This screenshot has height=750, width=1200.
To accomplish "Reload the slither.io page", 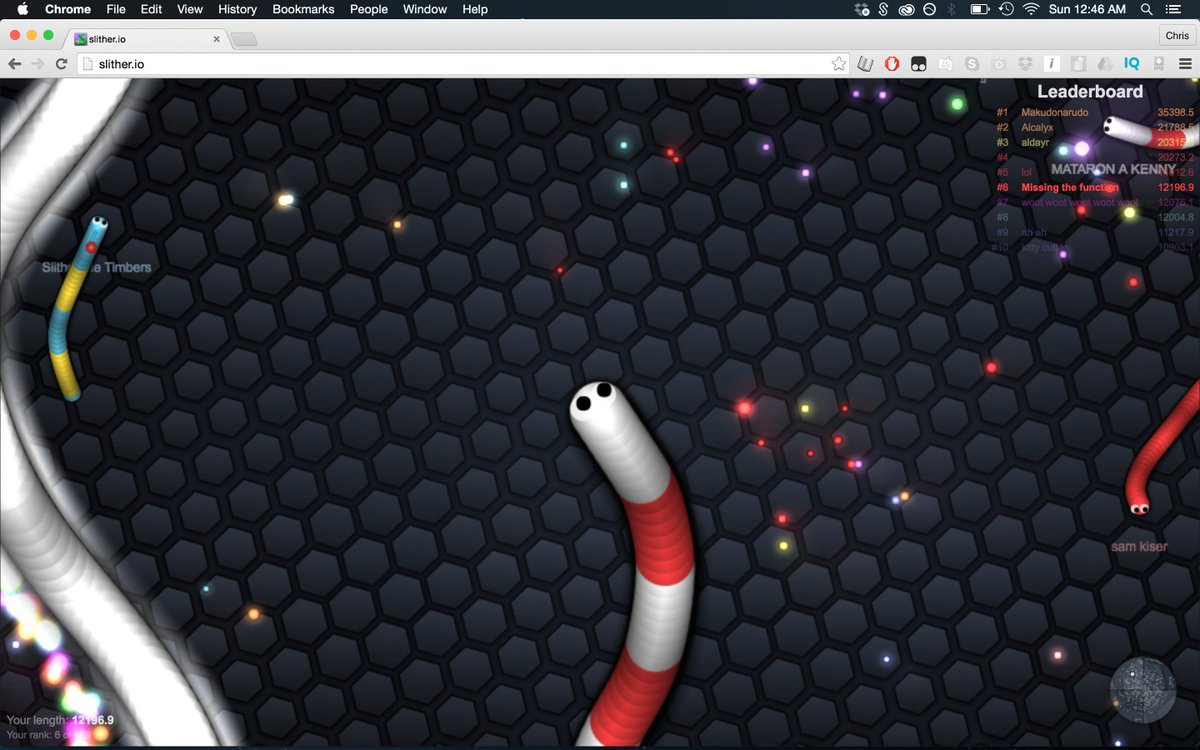I will [61, 63].
